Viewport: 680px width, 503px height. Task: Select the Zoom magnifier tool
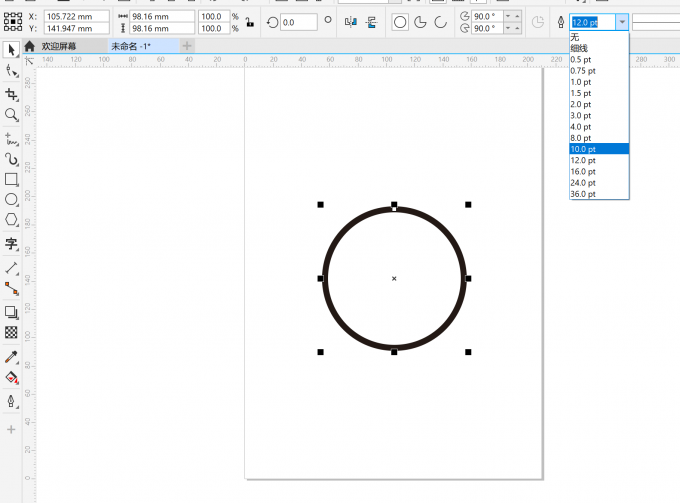click(x=11, y=115)
